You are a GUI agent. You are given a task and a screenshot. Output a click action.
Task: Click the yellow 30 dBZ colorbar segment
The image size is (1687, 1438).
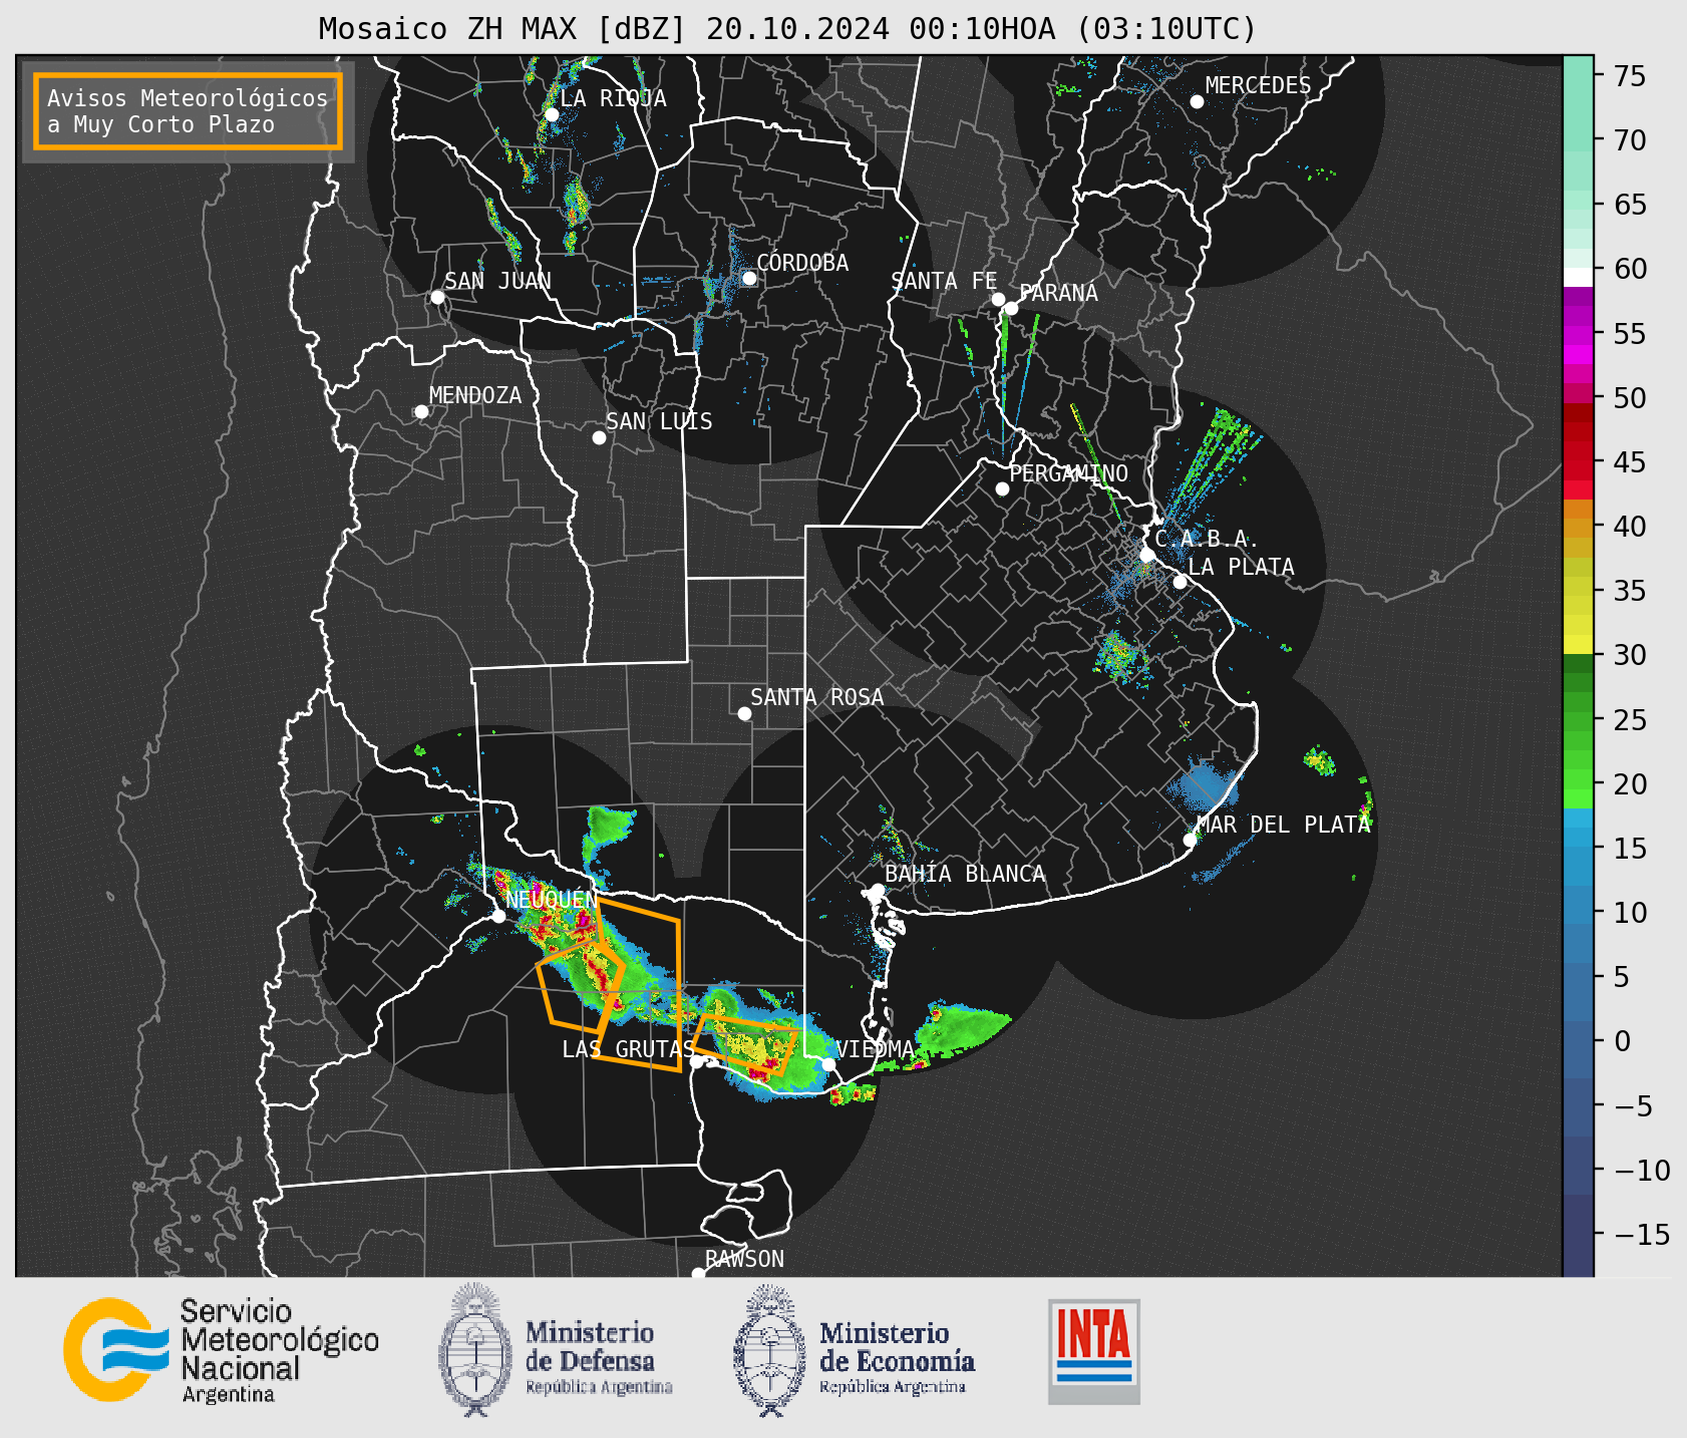[x=1577, y=645]
